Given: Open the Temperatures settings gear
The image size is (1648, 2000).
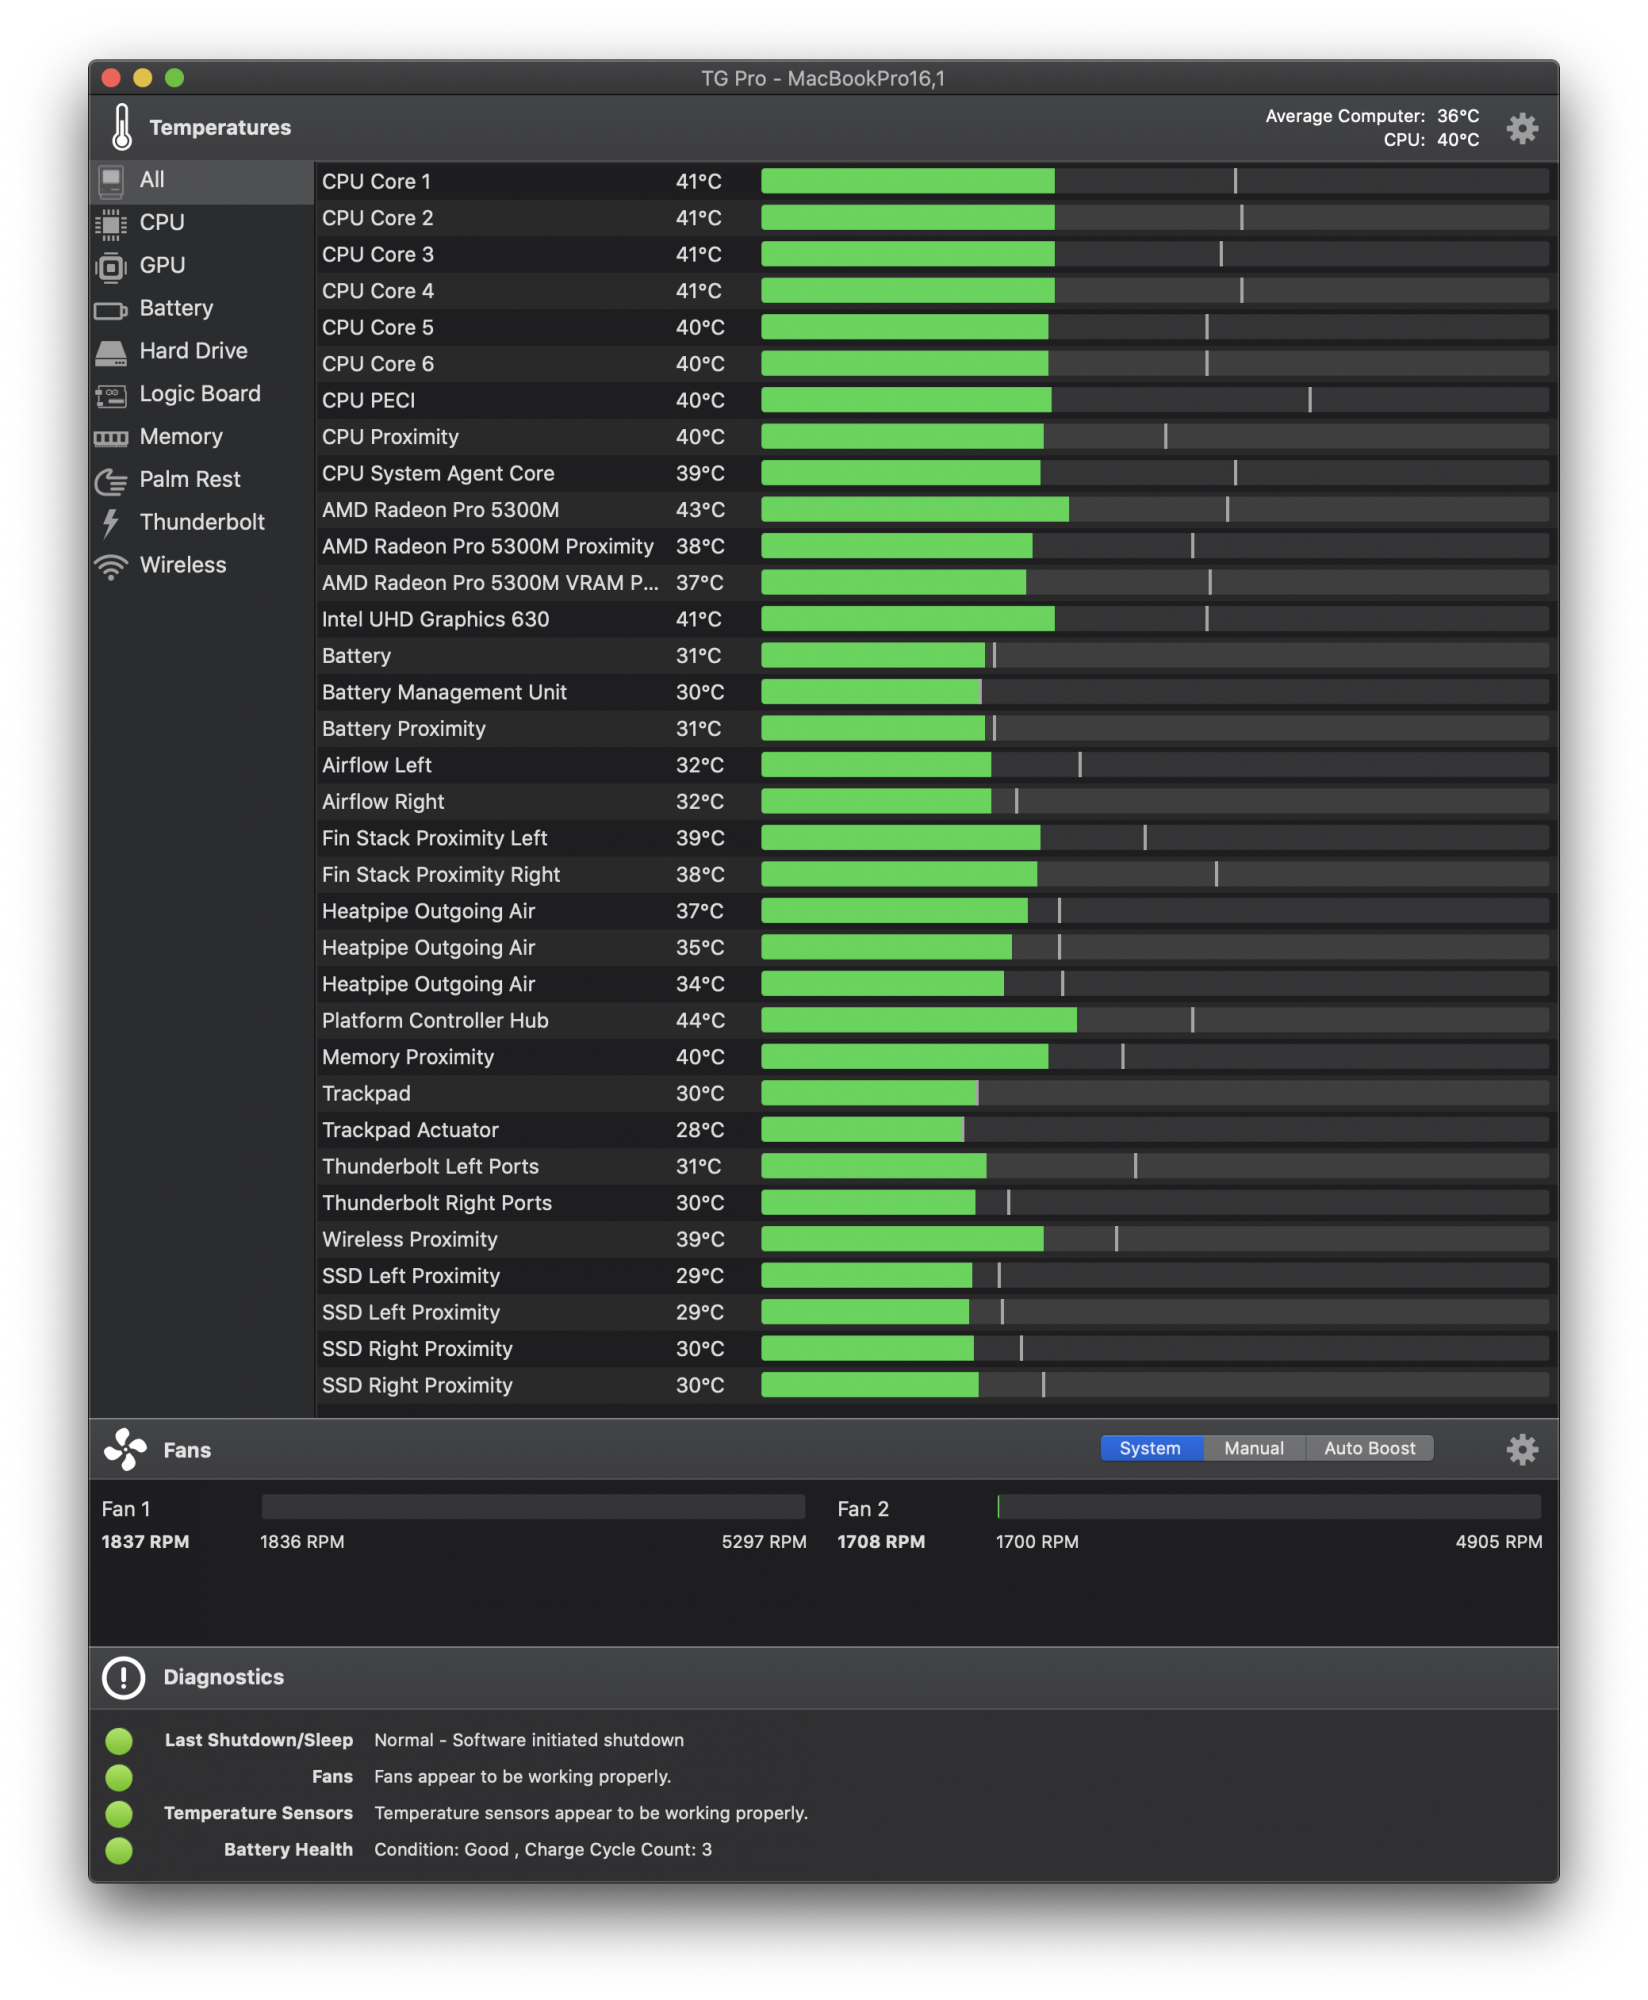Looking at the screenshot, I should [1522, 128].
